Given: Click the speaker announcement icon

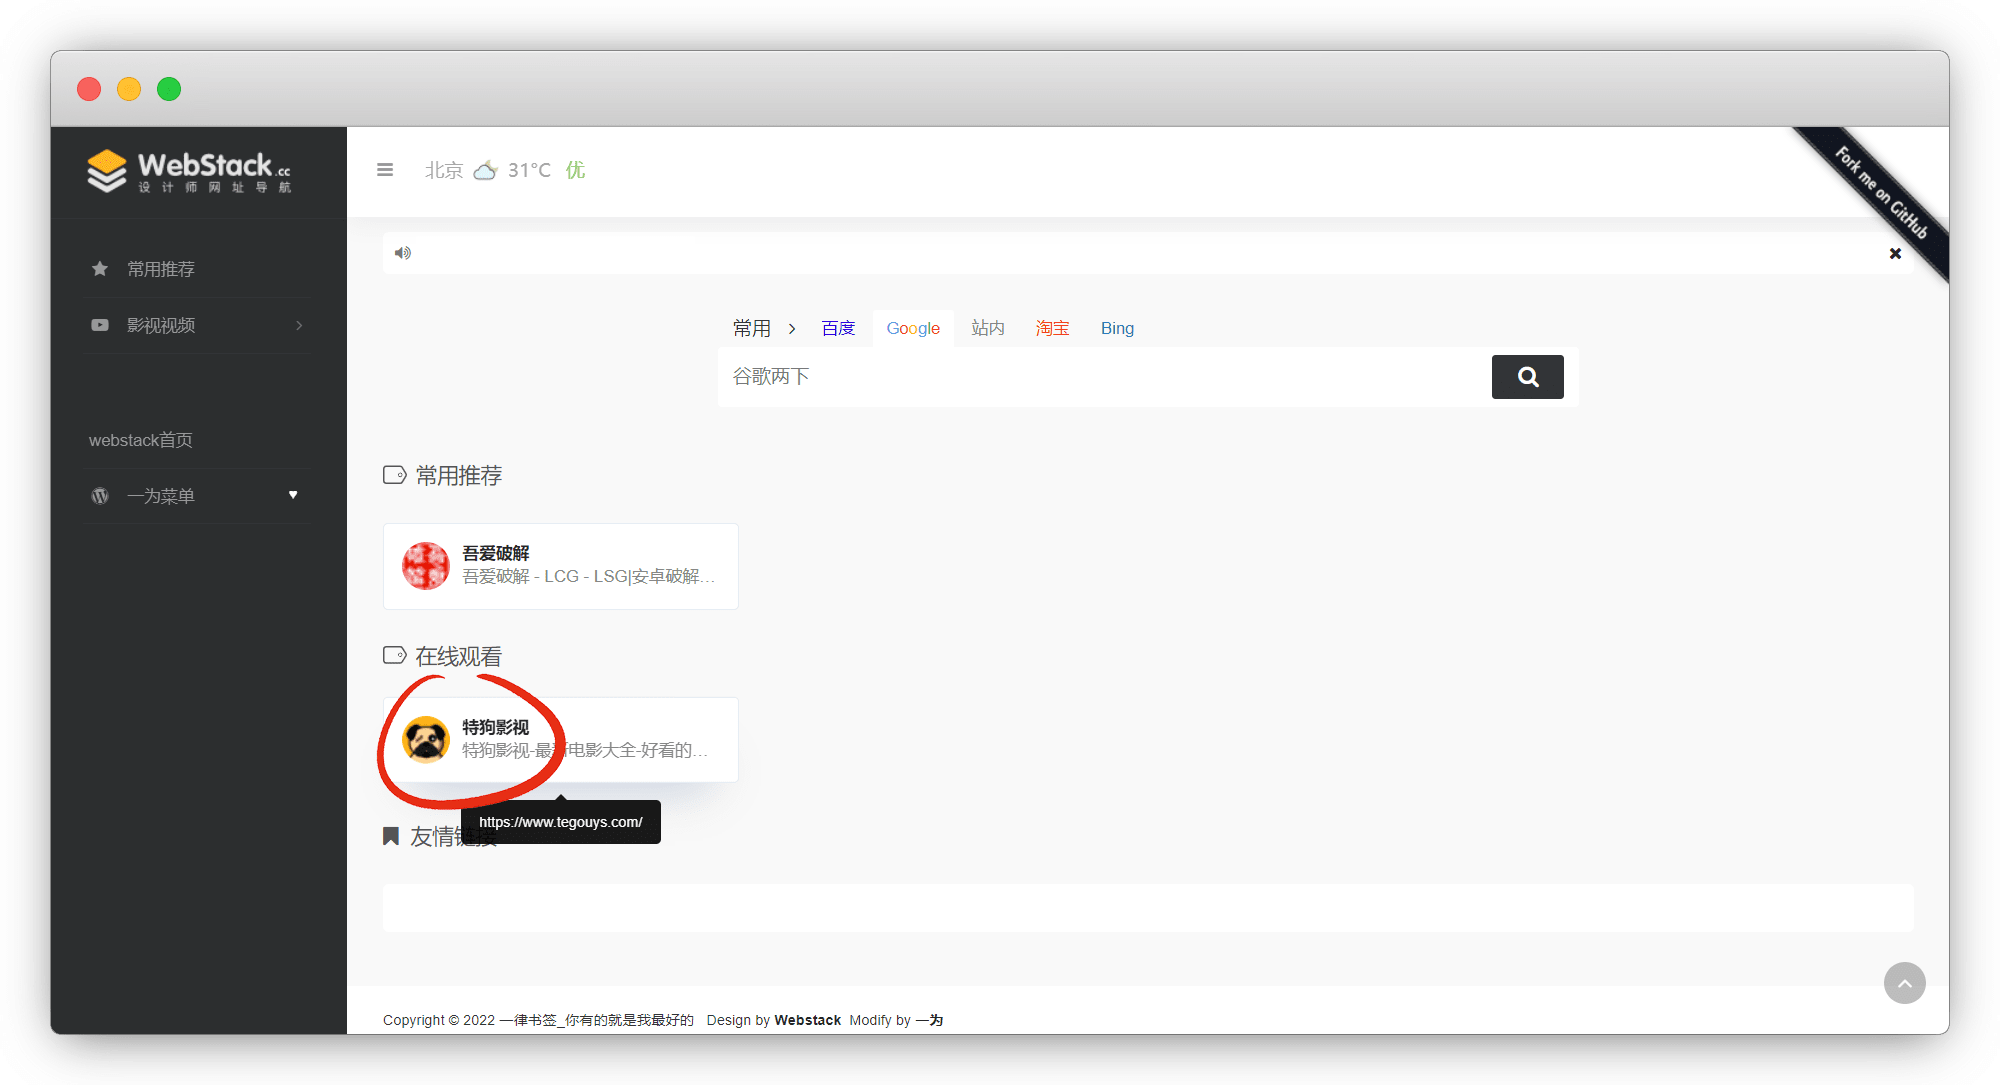Looking at the screenshot, I should [403, 253].
